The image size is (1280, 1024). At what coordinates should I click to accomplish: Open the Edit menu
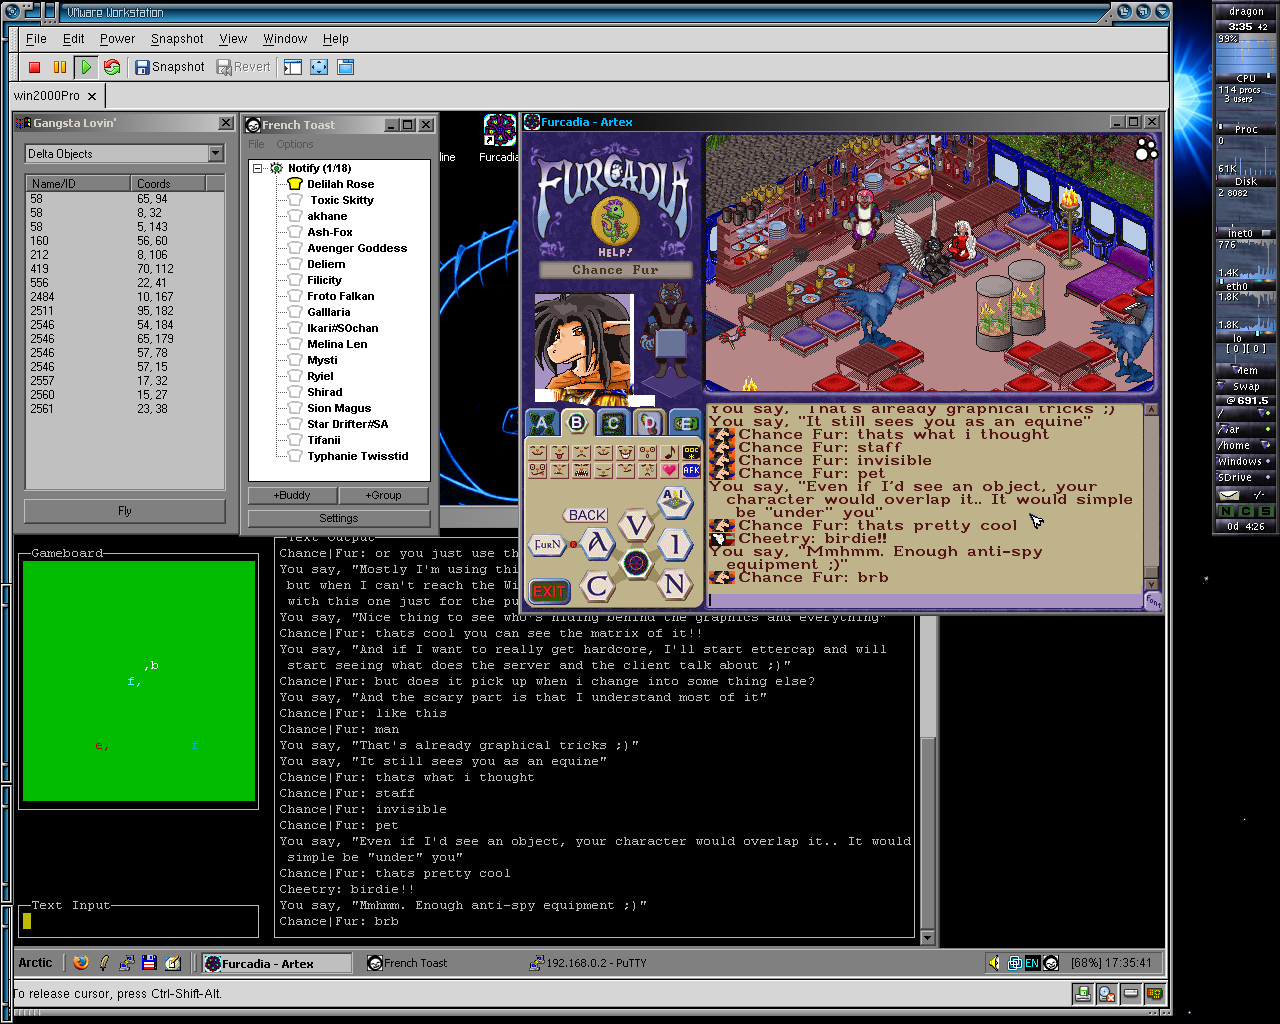tap(74, 39)
